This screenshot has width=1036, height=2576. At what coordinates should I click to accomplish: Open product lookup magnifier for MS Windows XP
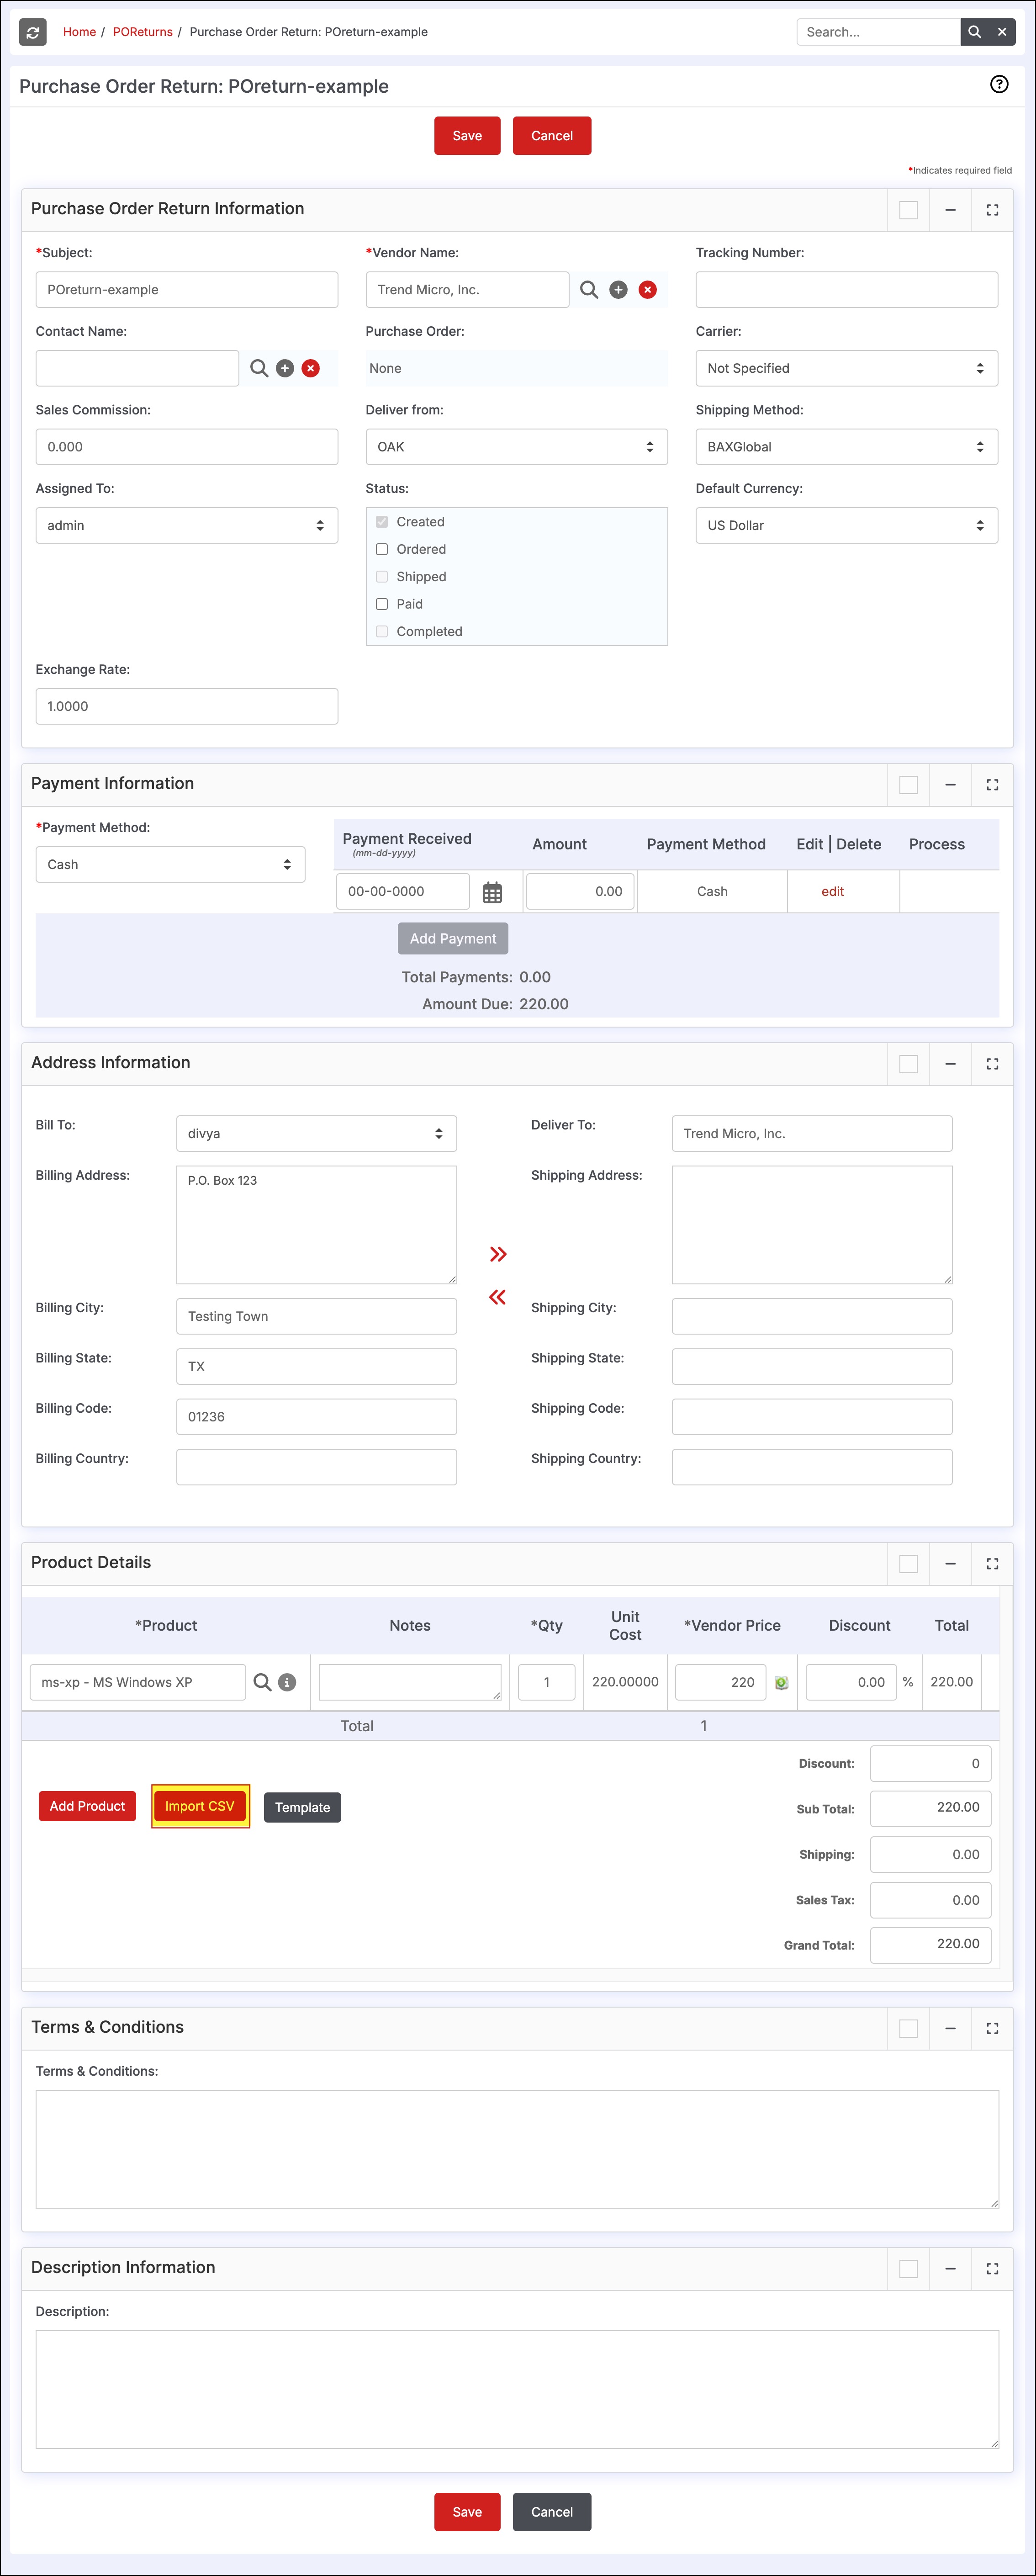262,1682
